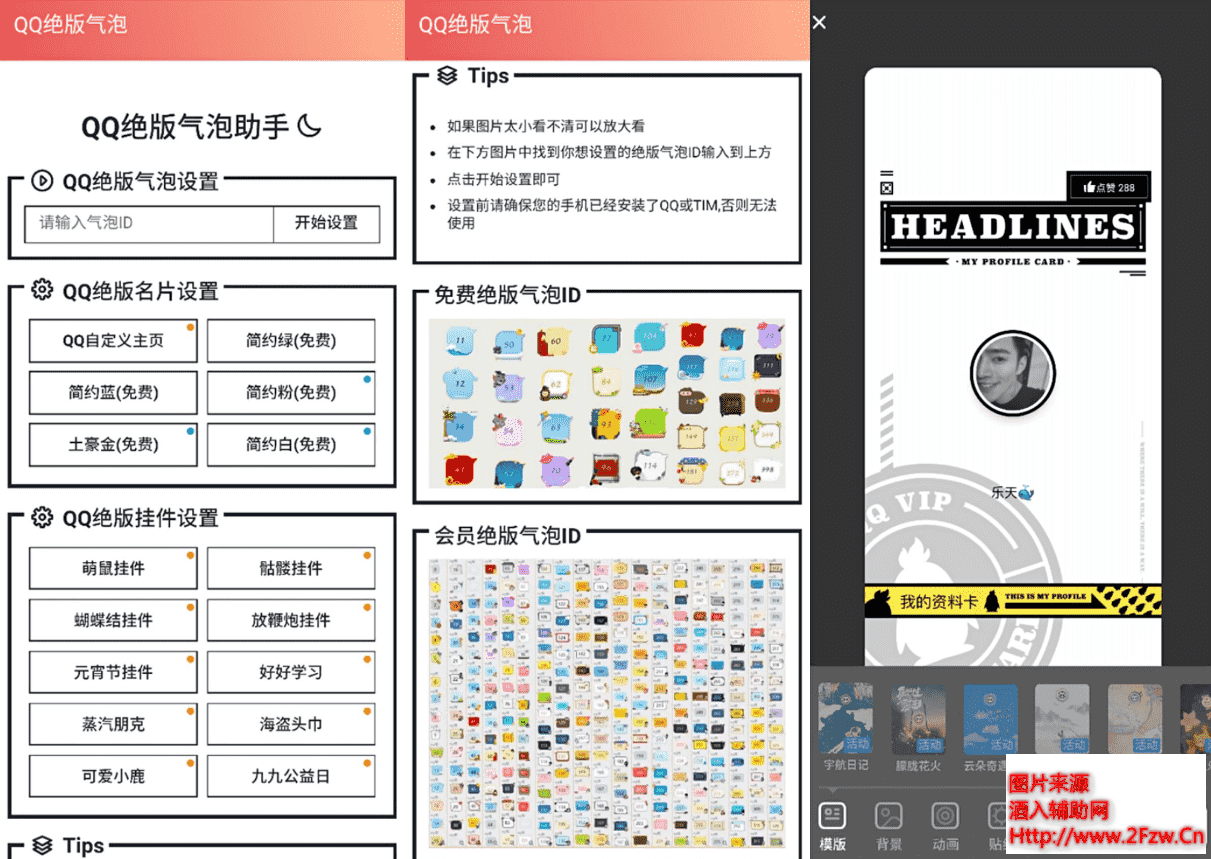Viewport: 1211px width, 859px height.
Task: Select the tan template thumbnail with circular avatar
Action: 1135,719
